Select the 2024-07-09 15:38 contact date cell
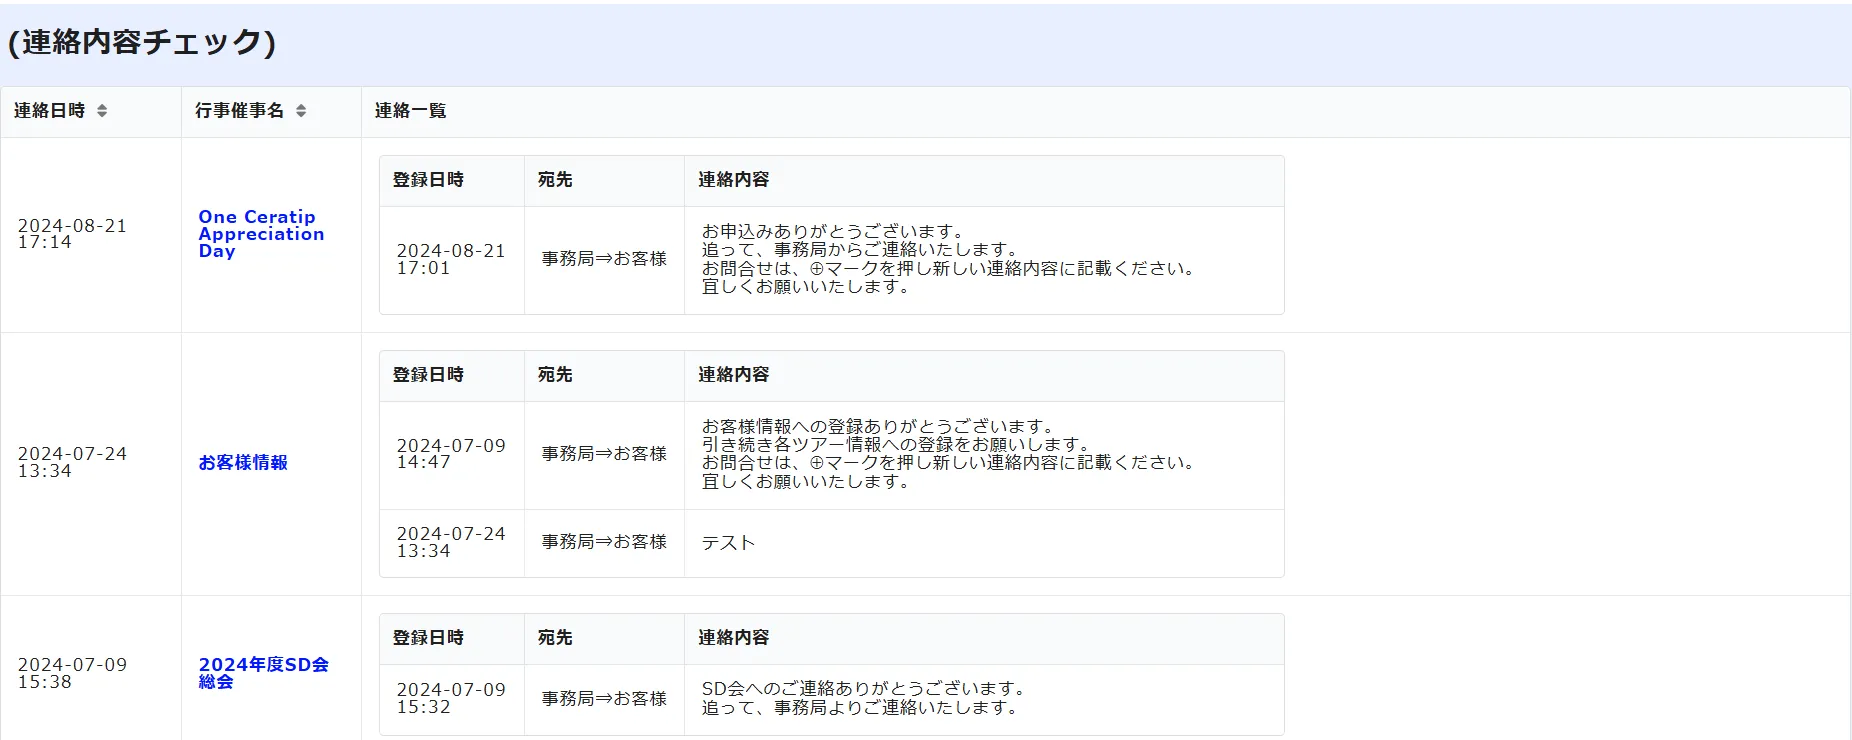This screenshot has height=740, width=1852. (72, 673)
